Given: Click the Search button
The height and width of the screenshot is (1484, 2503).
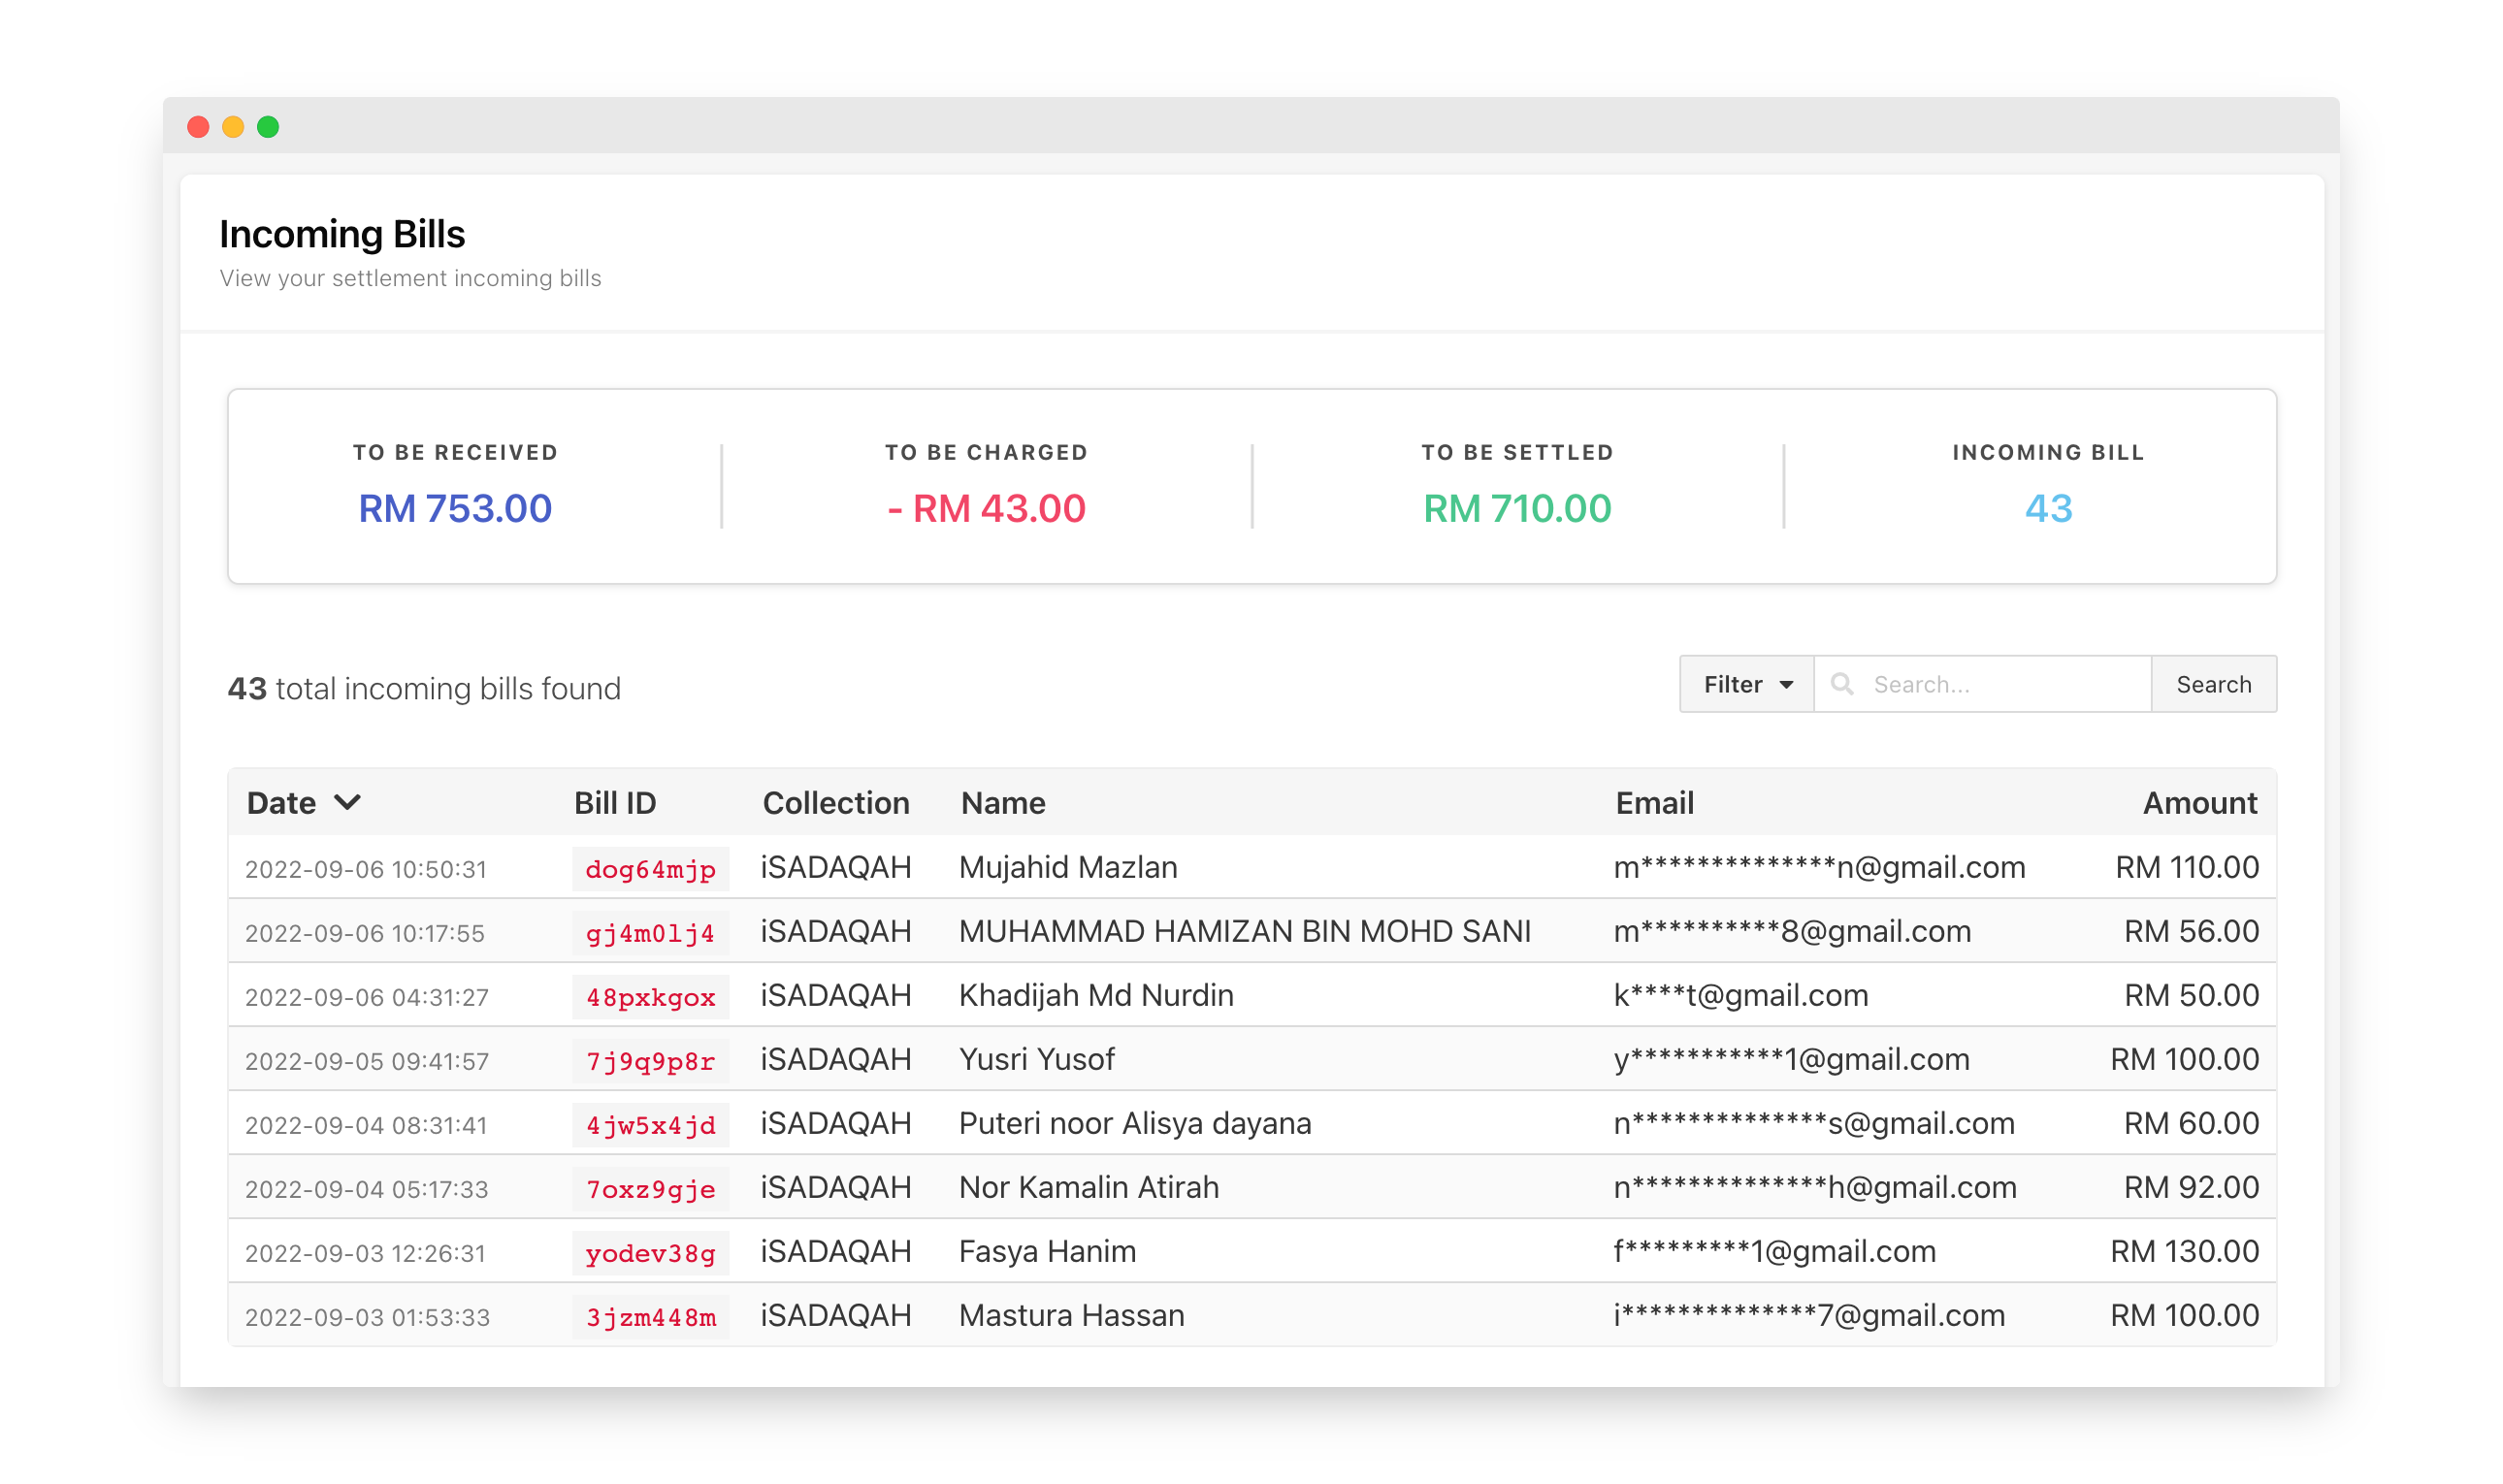Looking at the screenshot, I should point(2213,684).
